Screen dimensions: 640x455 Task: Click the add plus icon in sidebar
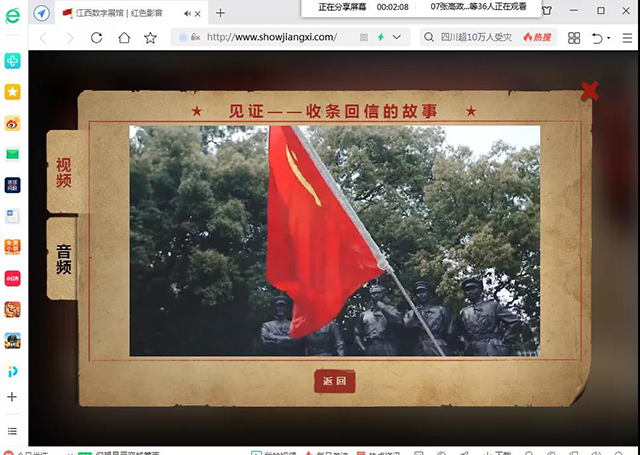tap(12, 397)
